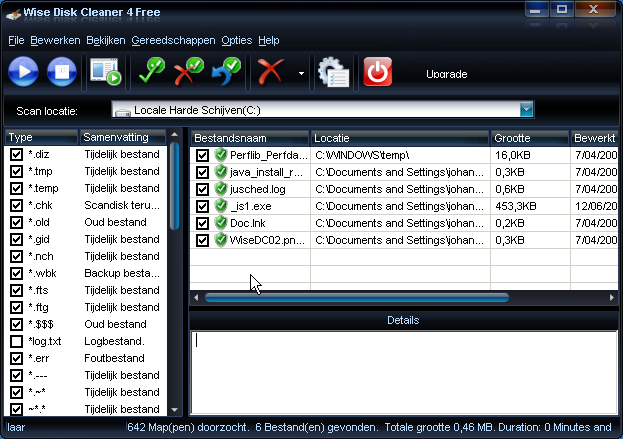Sort by Bewerkt column header
Image resolution: width=623 pixels, height=439 pixels.
tap(594, 138)
